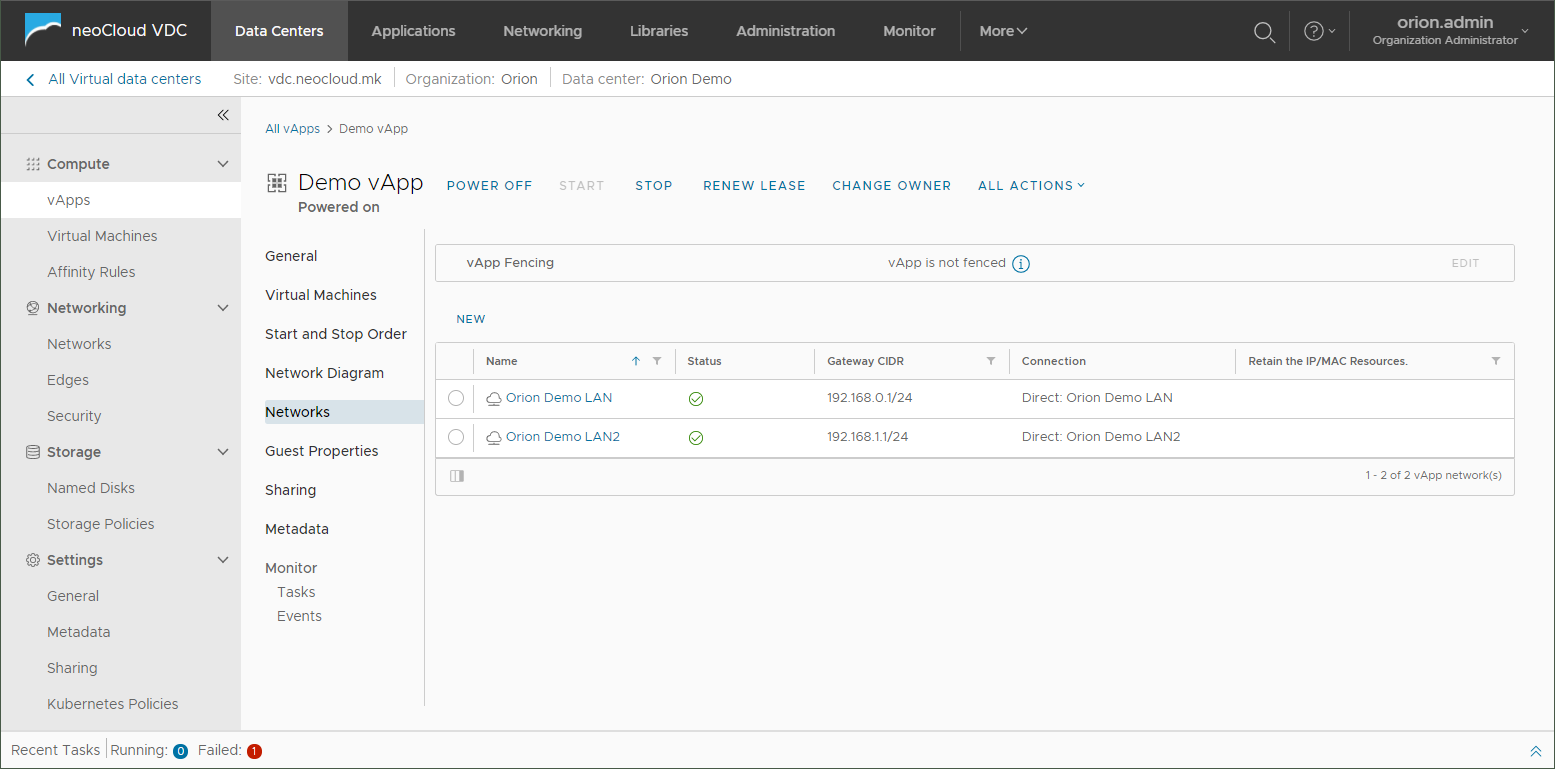The height and width of the screenshot is (769, 1555).
Task: Click the vApp fencing info icon
Action: (x=1021, y=264)
